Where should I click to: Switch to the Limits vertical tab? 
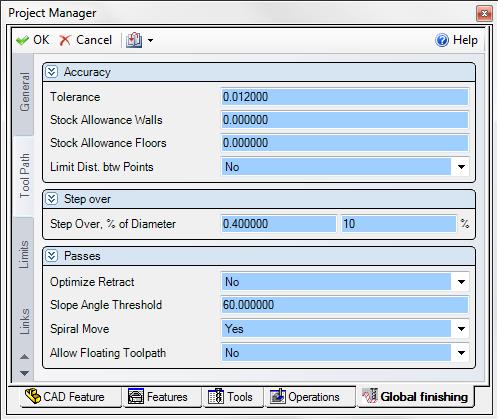pos(24,255)
